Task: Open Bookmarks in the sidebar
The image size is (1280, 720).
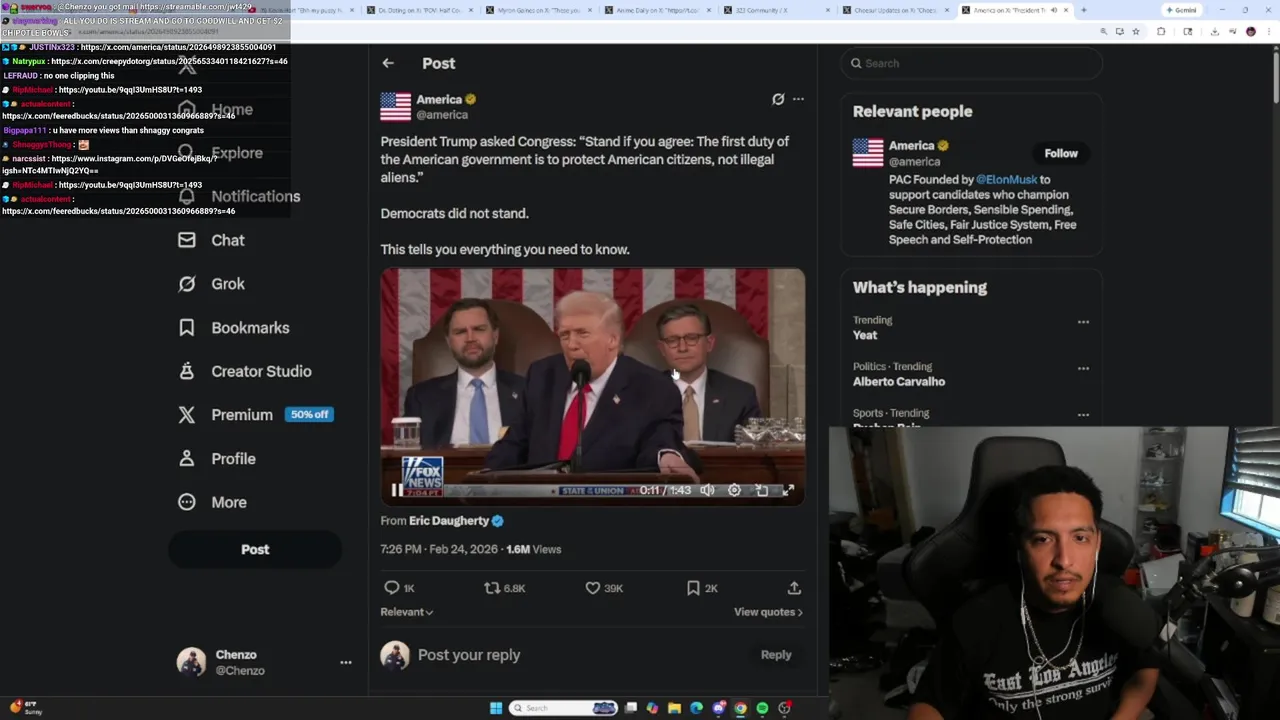Action: (233, 328)
